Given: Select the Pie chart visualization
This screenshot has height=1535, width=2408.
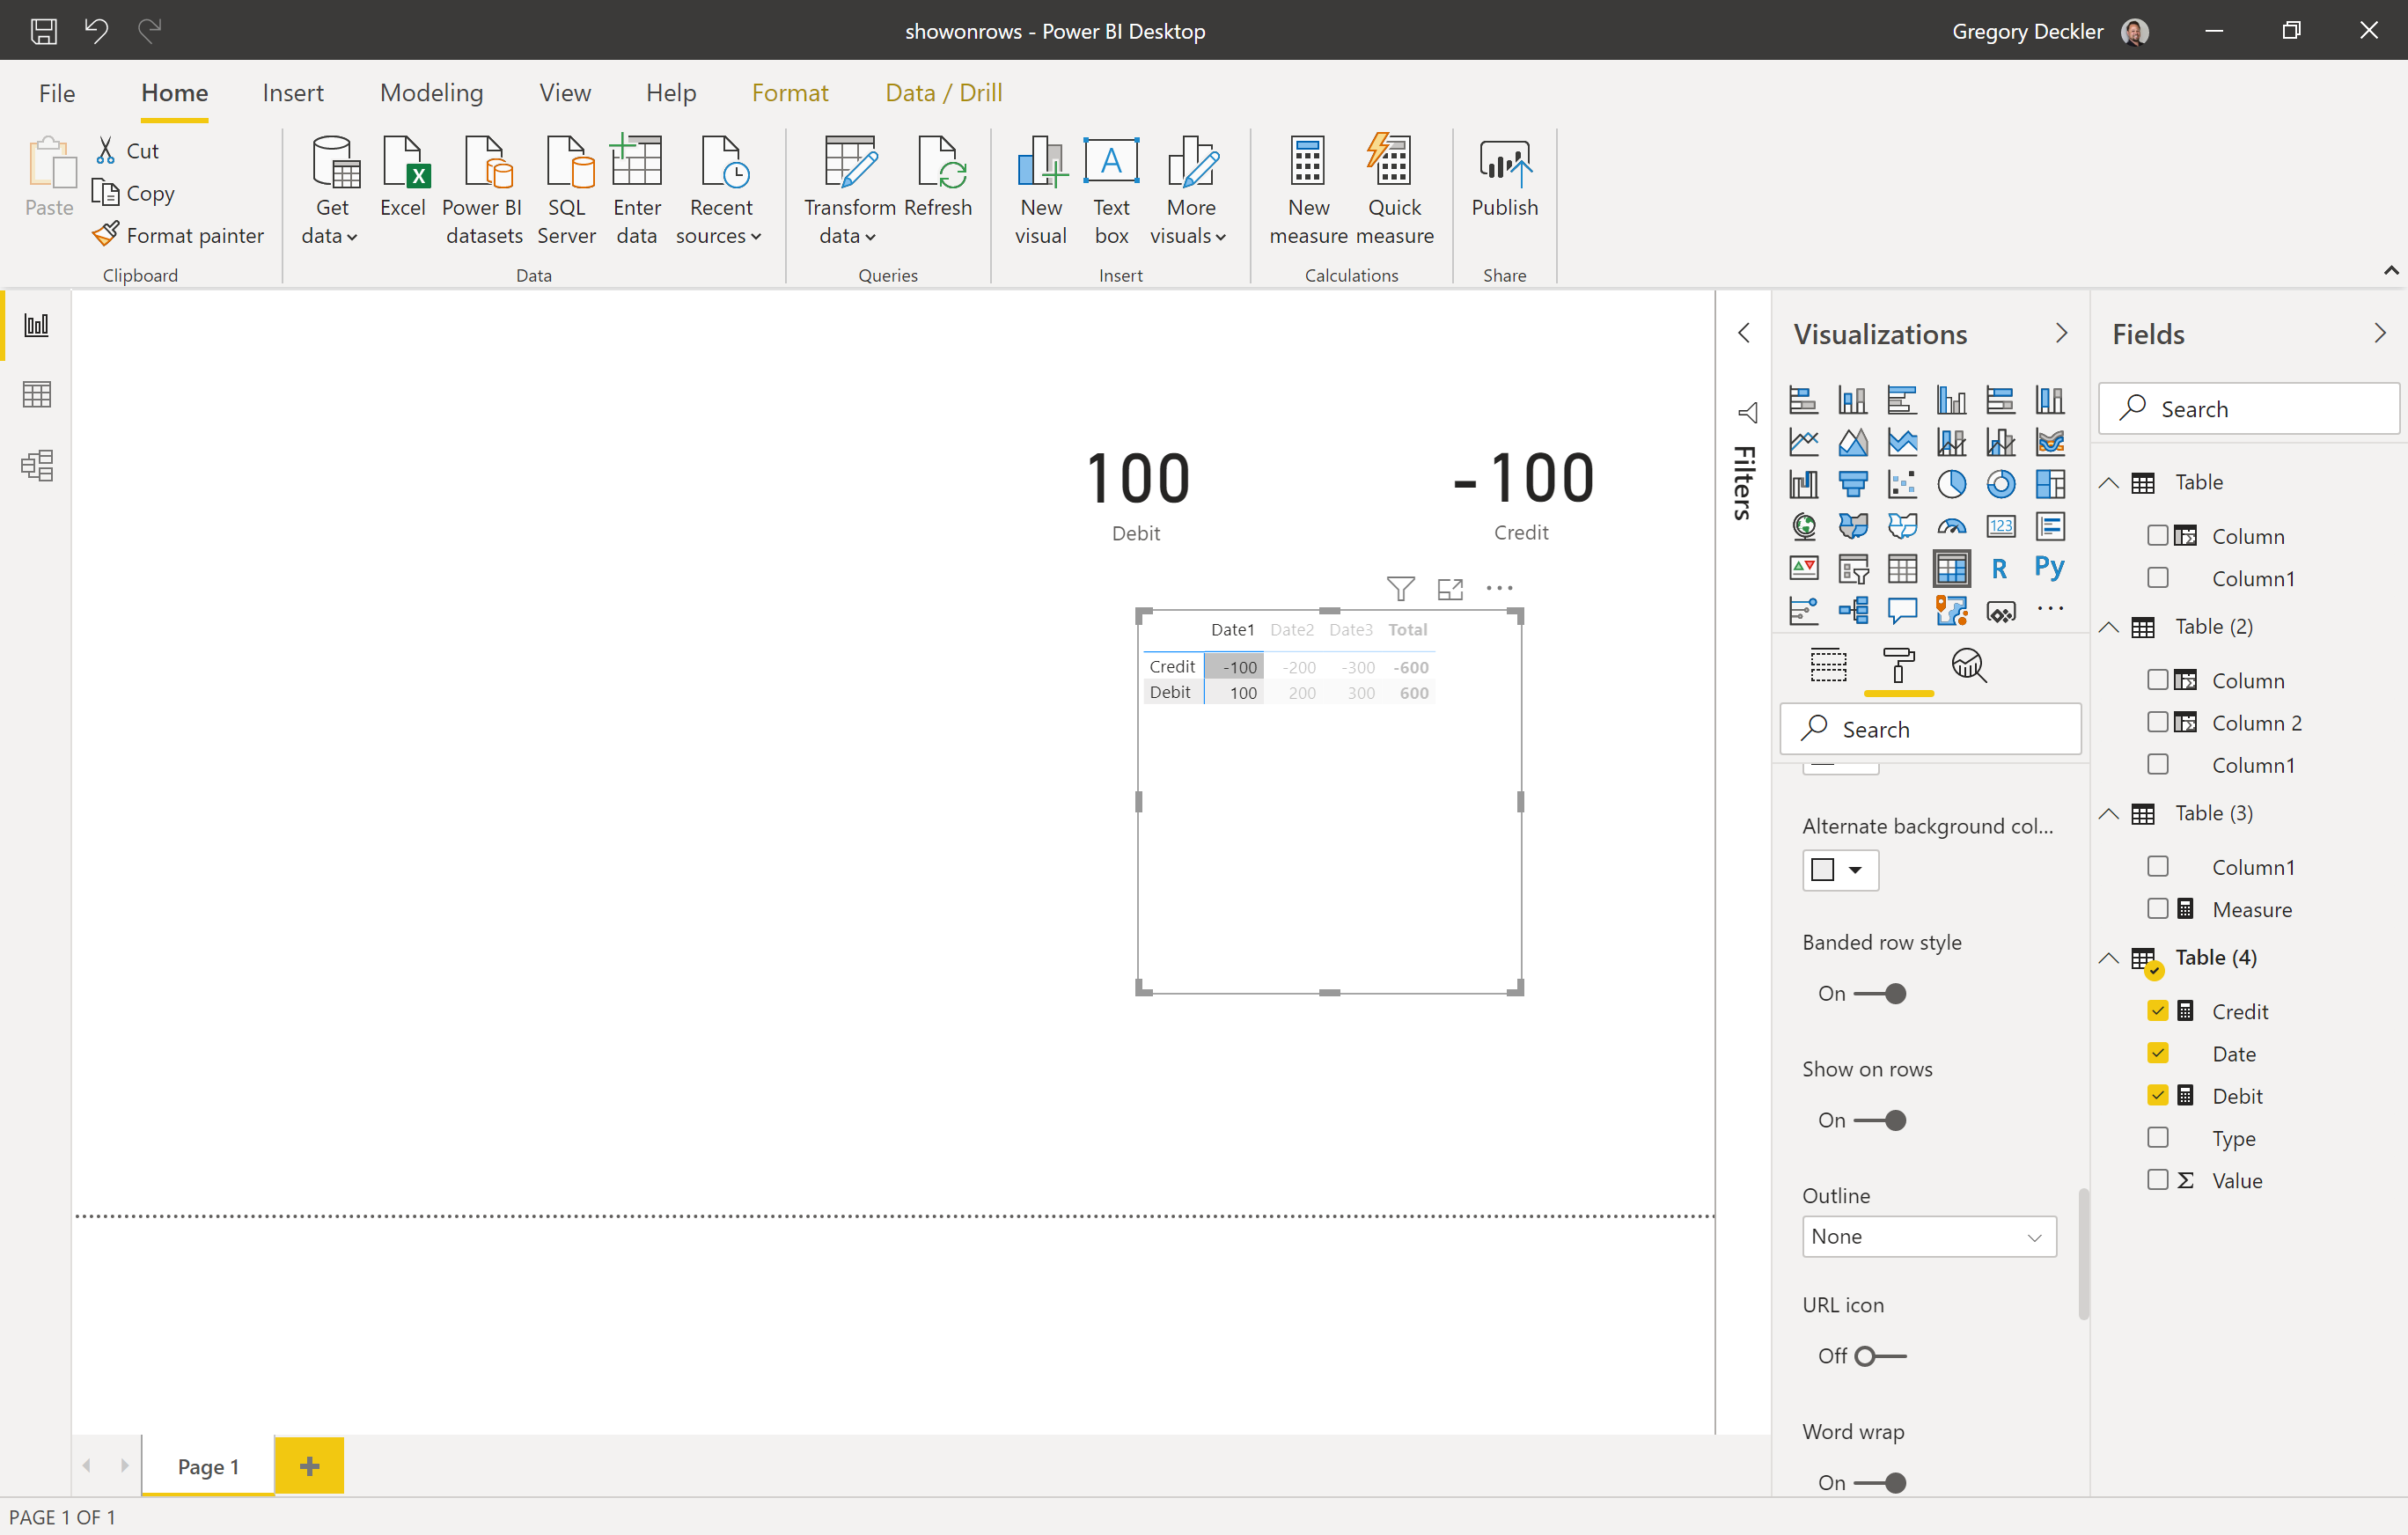Looking at the screenshot, I should [x=1951, y=485].
